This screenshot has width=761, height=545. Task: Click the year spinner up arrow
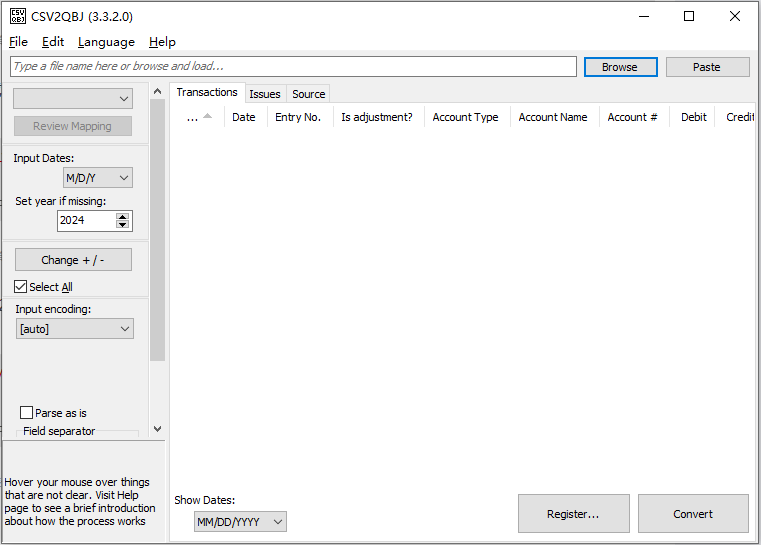[x=123, y=216]
